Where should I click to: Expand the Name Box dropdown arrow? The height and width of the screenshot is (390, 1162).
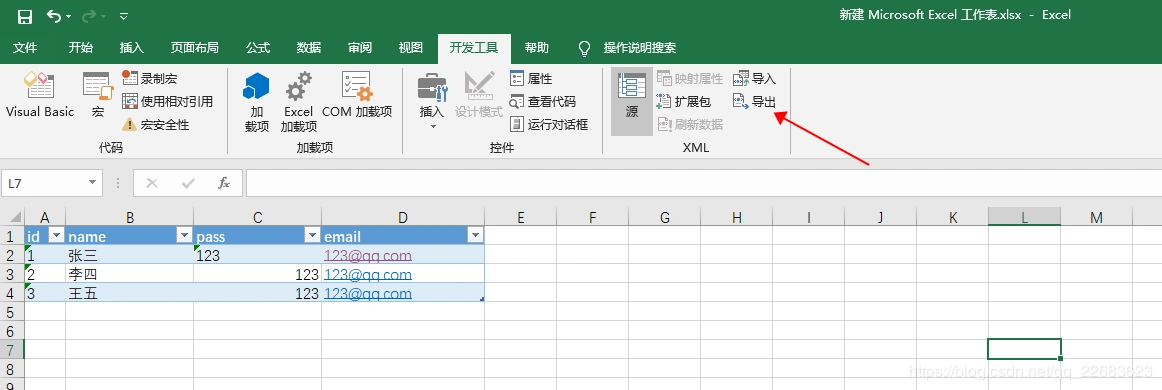(x=93, y=182)
